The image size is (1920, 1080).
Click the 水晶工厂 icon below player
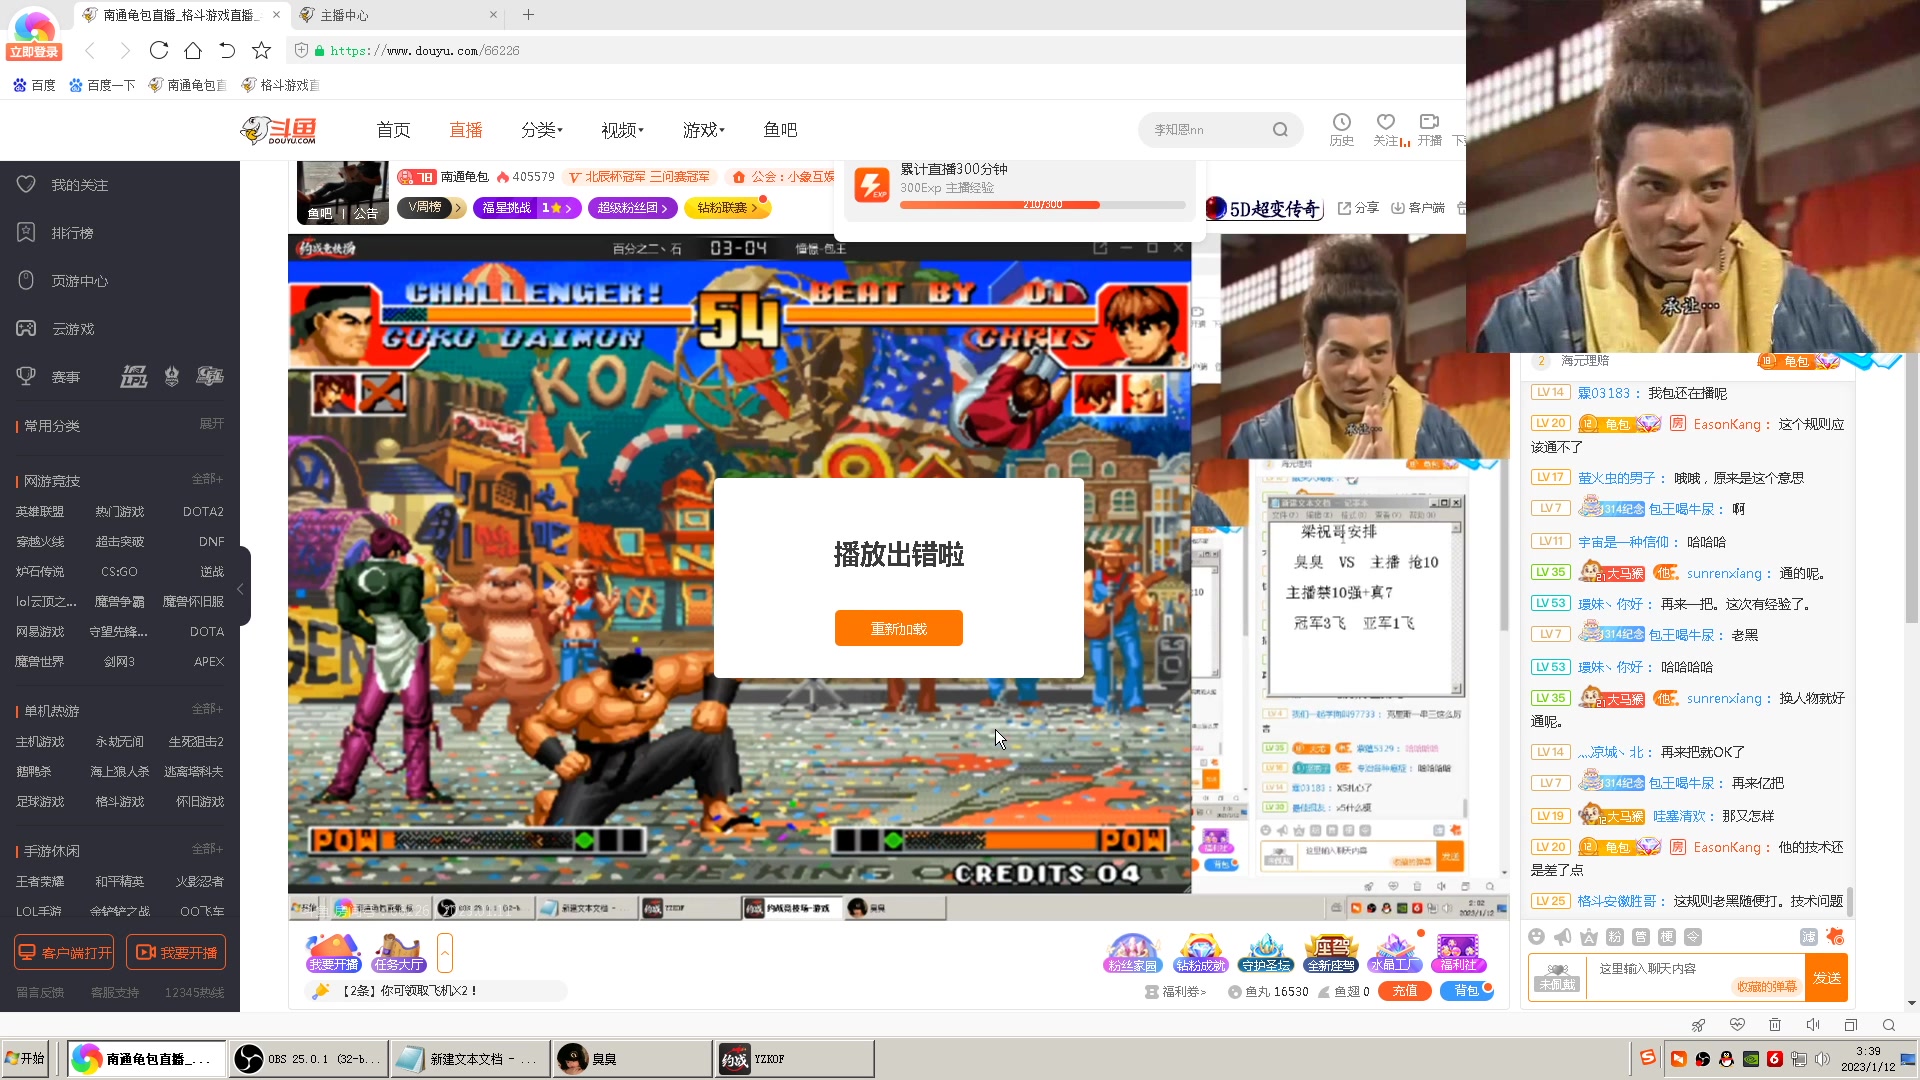tap(1395, 953)
